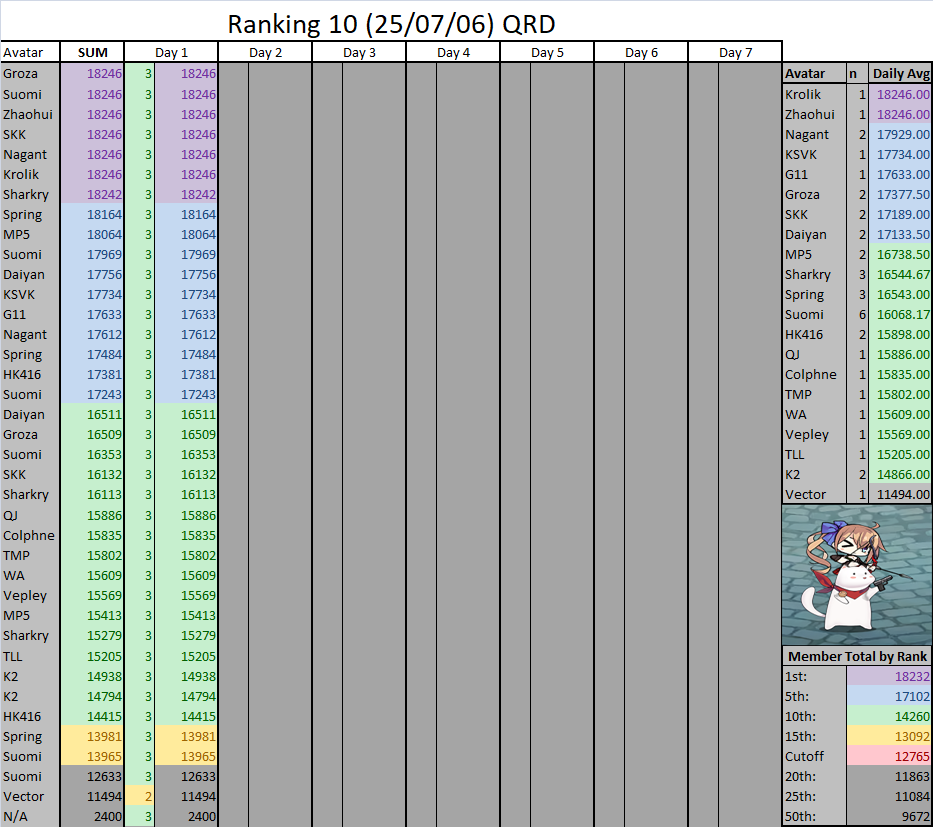933x827 pixels.
Task: Select the TMP SUM value 15802
Action: click(92, 555)
